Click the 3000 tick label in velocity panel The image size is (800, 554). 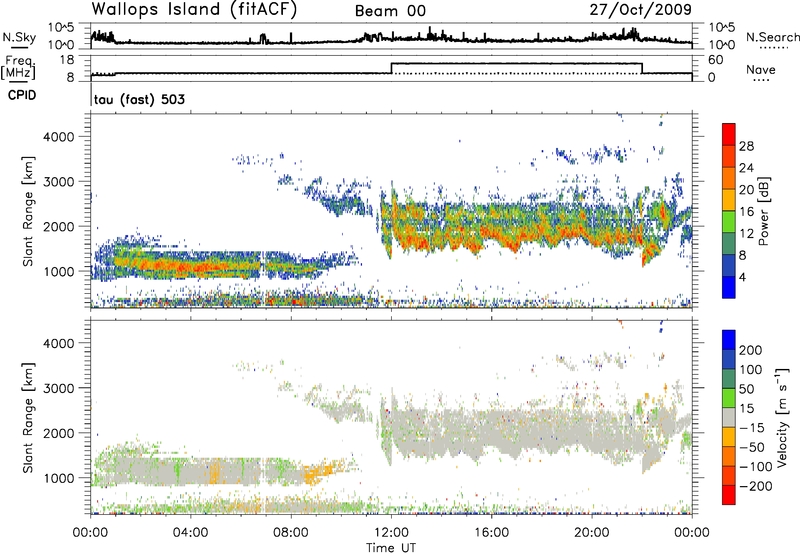[x=58, y=388]
